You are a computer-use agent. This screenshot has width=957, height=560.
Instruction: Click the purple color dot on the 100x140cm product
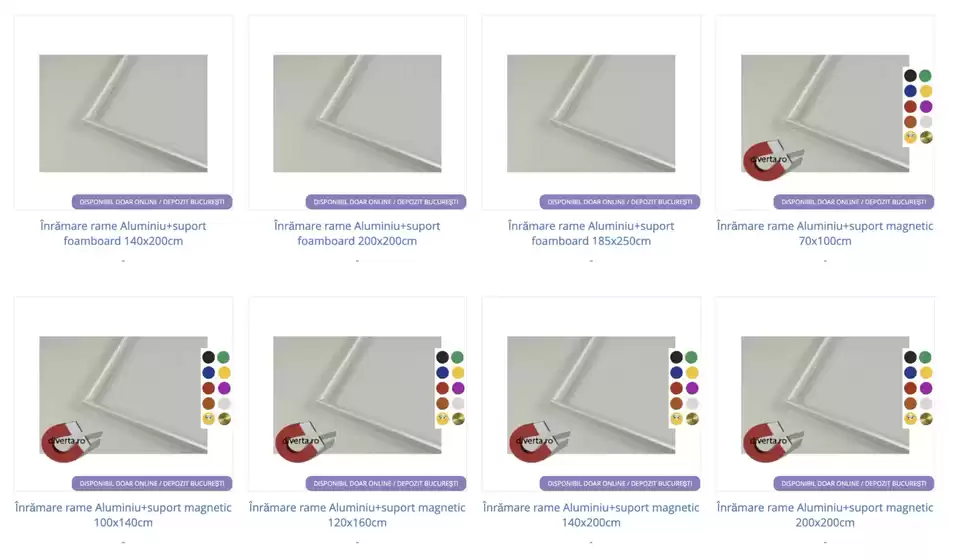(224, 388)
